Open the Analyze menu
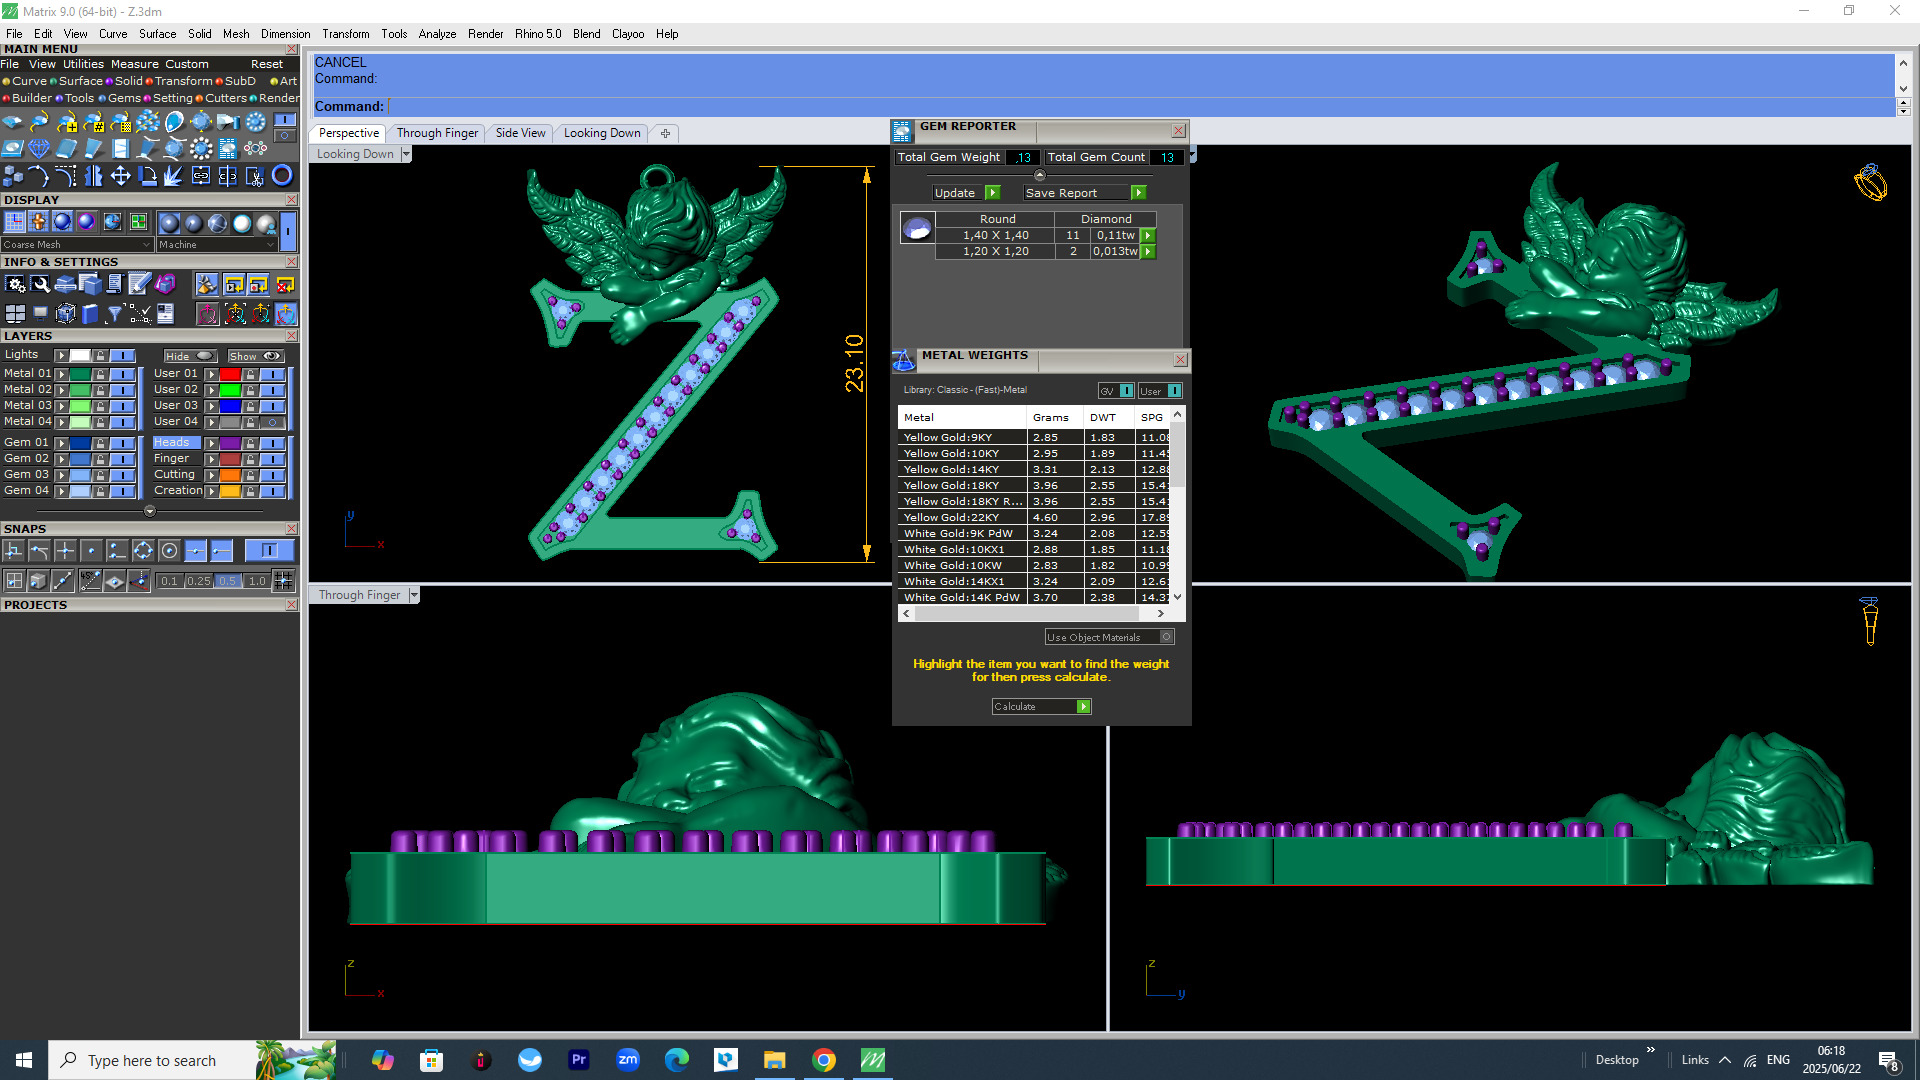 point(437,34)
